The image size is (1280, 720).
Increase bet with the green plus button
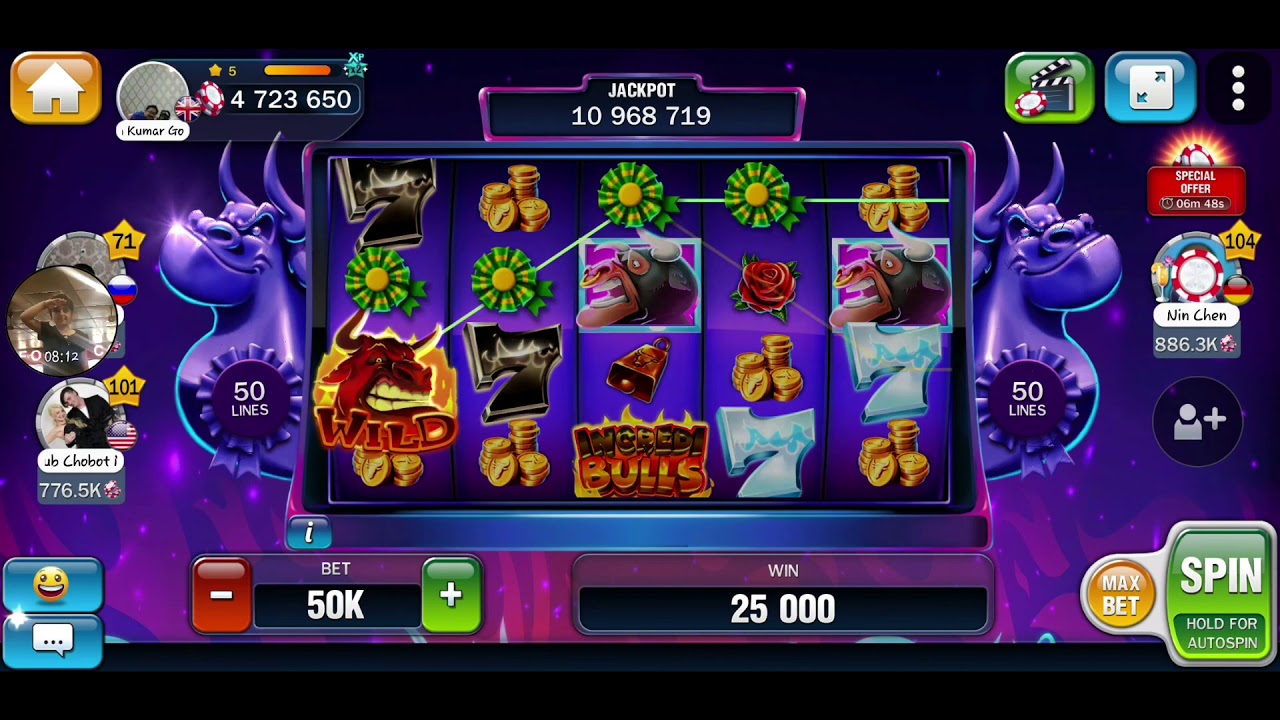pyautogui.click(x=451, y=596)
